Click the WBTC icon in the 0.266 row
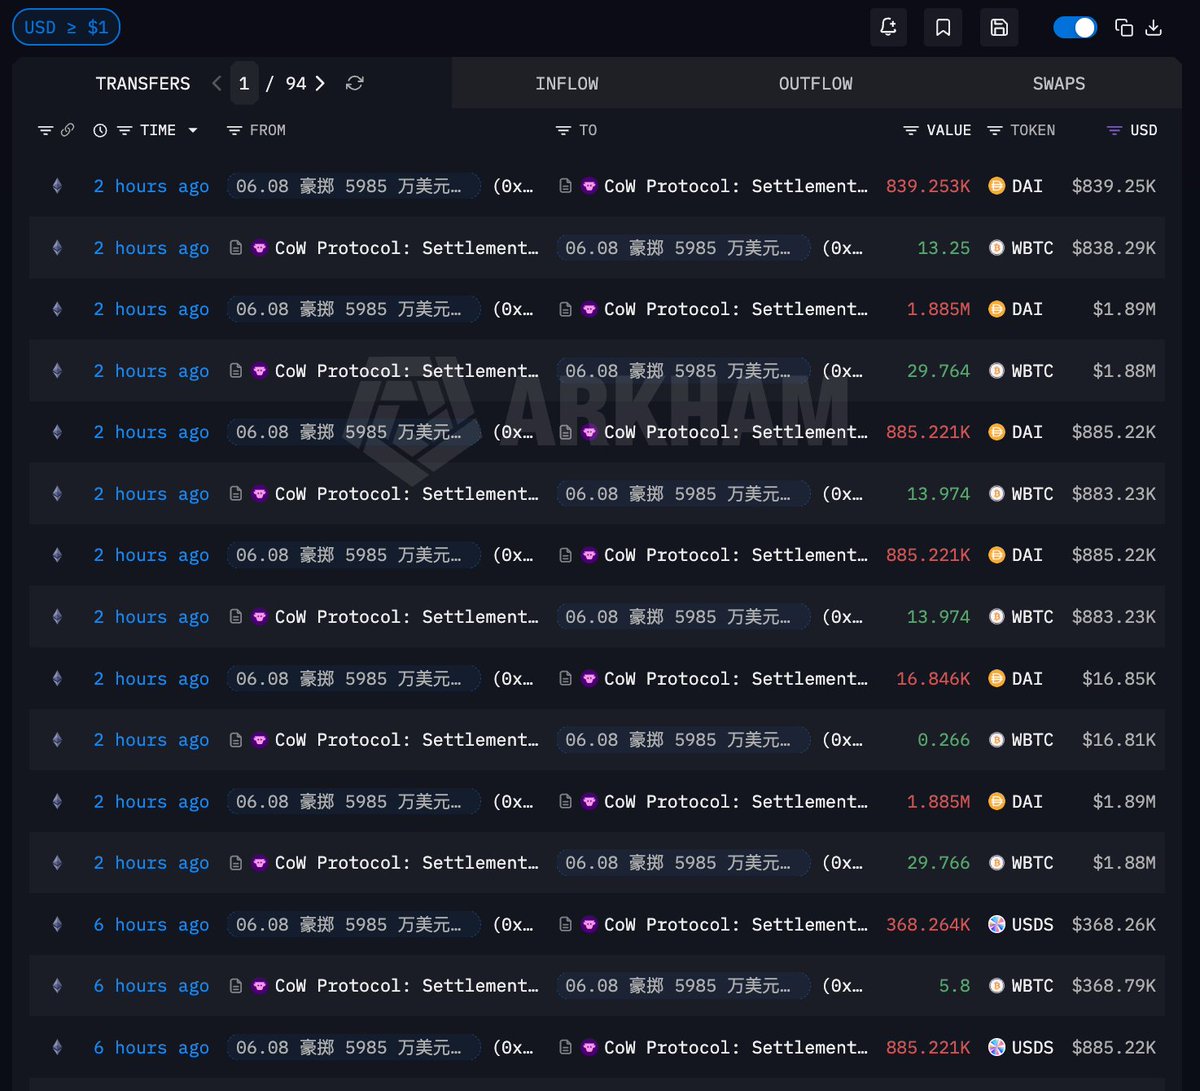This screenshot has height=1091, width=1200. pyautogui.click(x=996, y=740)
